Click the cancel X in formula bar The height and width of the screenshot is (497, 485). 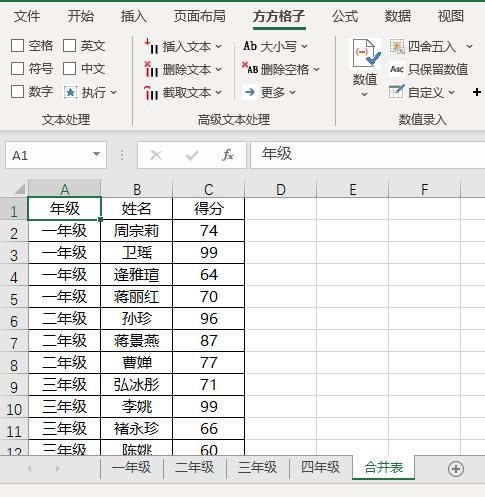point(156,155)
